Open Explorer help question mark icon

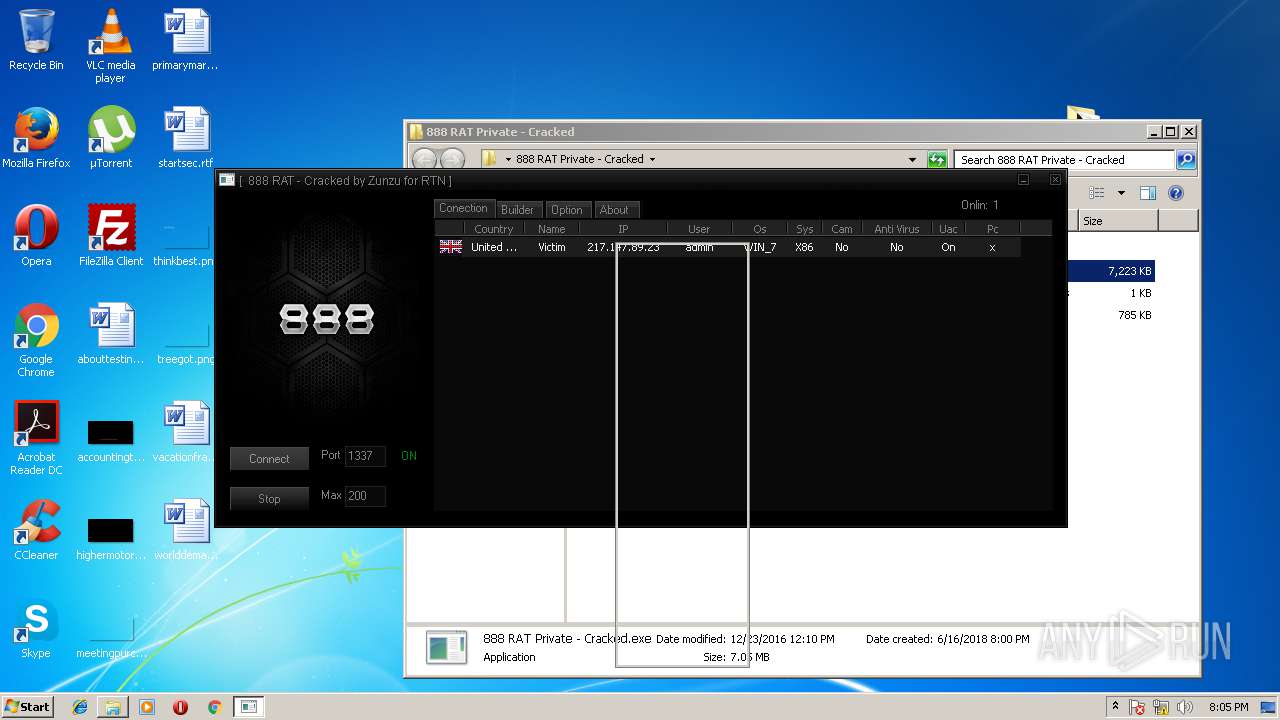[x=1176, y=193]
